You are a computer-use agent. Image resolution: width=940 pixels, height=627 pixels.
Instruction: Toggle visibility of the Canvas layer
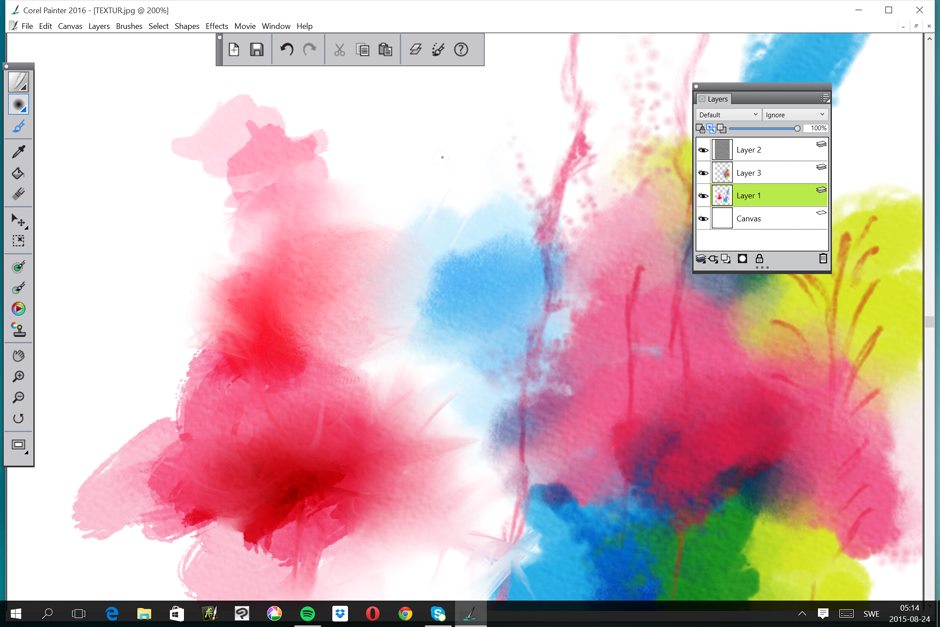point(703,218)
